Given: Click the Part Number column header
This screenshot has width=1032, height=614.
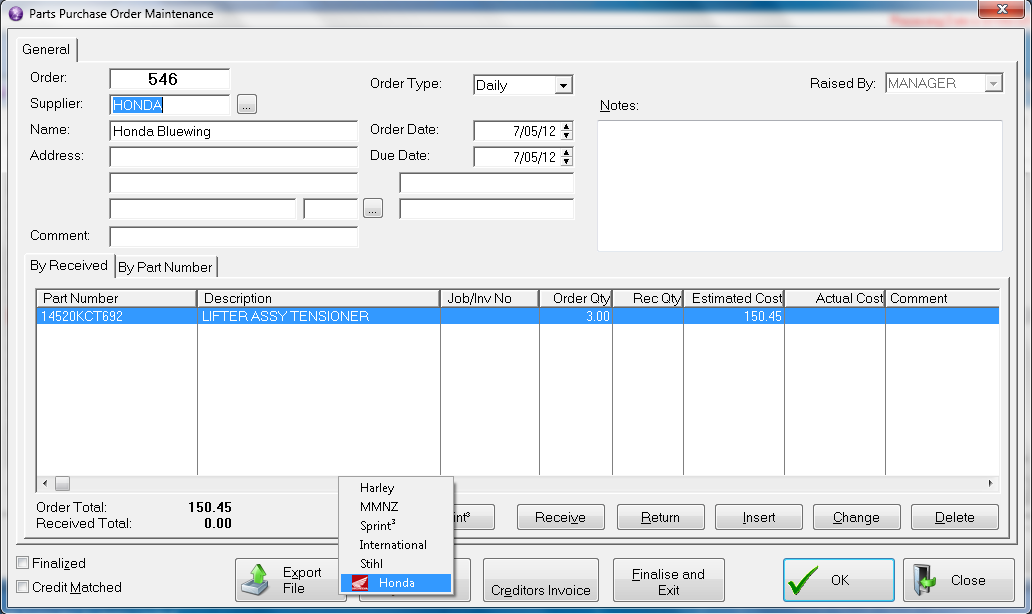Looking at the screenshot, I should click(x=116, y=298).
